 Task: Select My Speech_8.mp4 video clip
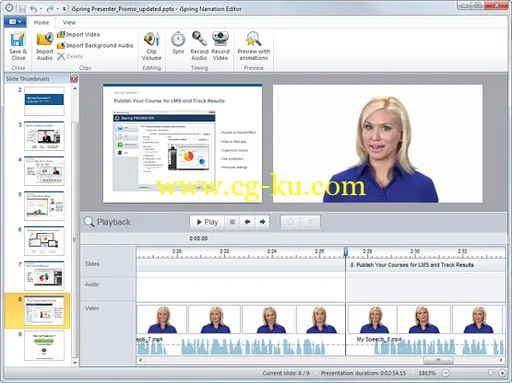[426, 329]
